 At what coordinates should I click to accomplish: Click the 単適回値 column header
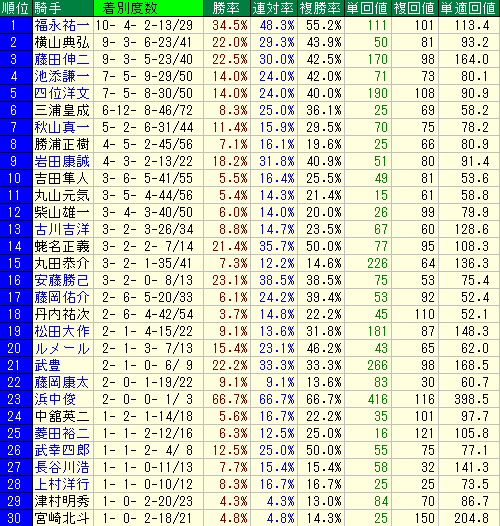pyautogui.click(x=468, y=8)
